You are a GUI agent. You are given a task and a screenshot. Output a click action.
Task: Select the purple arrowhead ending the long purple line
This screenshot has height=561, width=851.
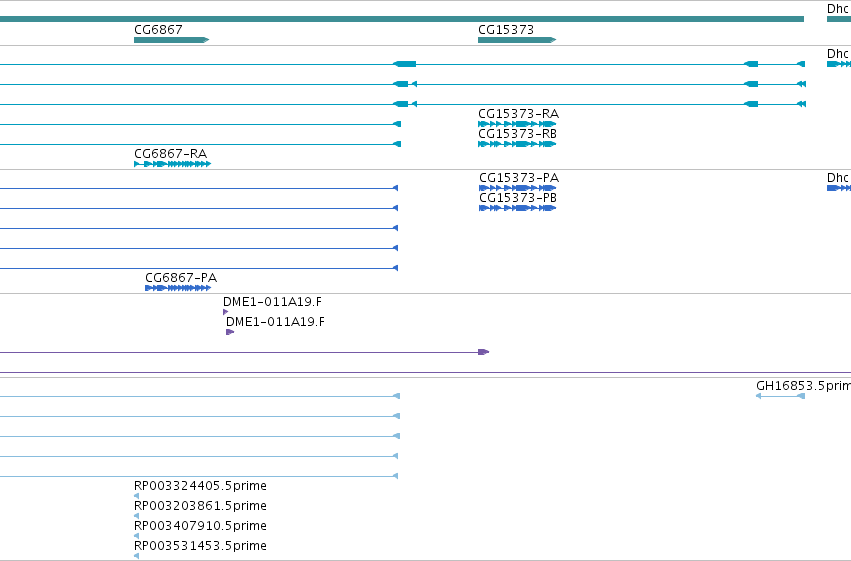[484, 352]
